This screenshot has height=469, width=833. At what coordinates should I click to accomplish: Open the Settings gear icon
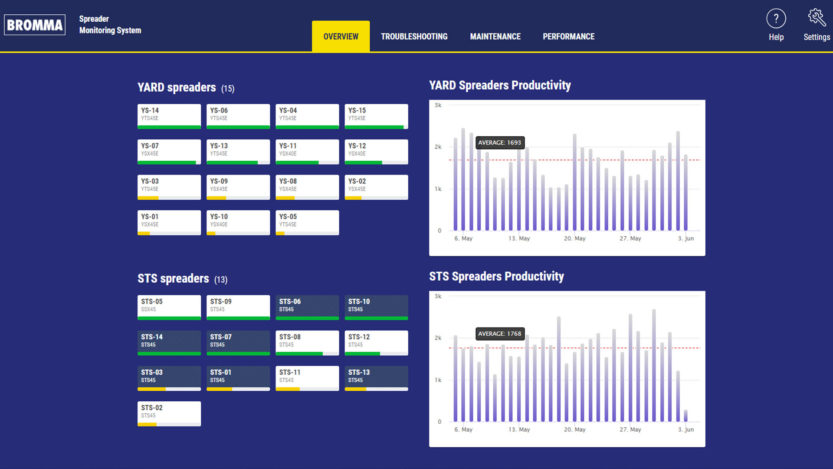(816, 19)
